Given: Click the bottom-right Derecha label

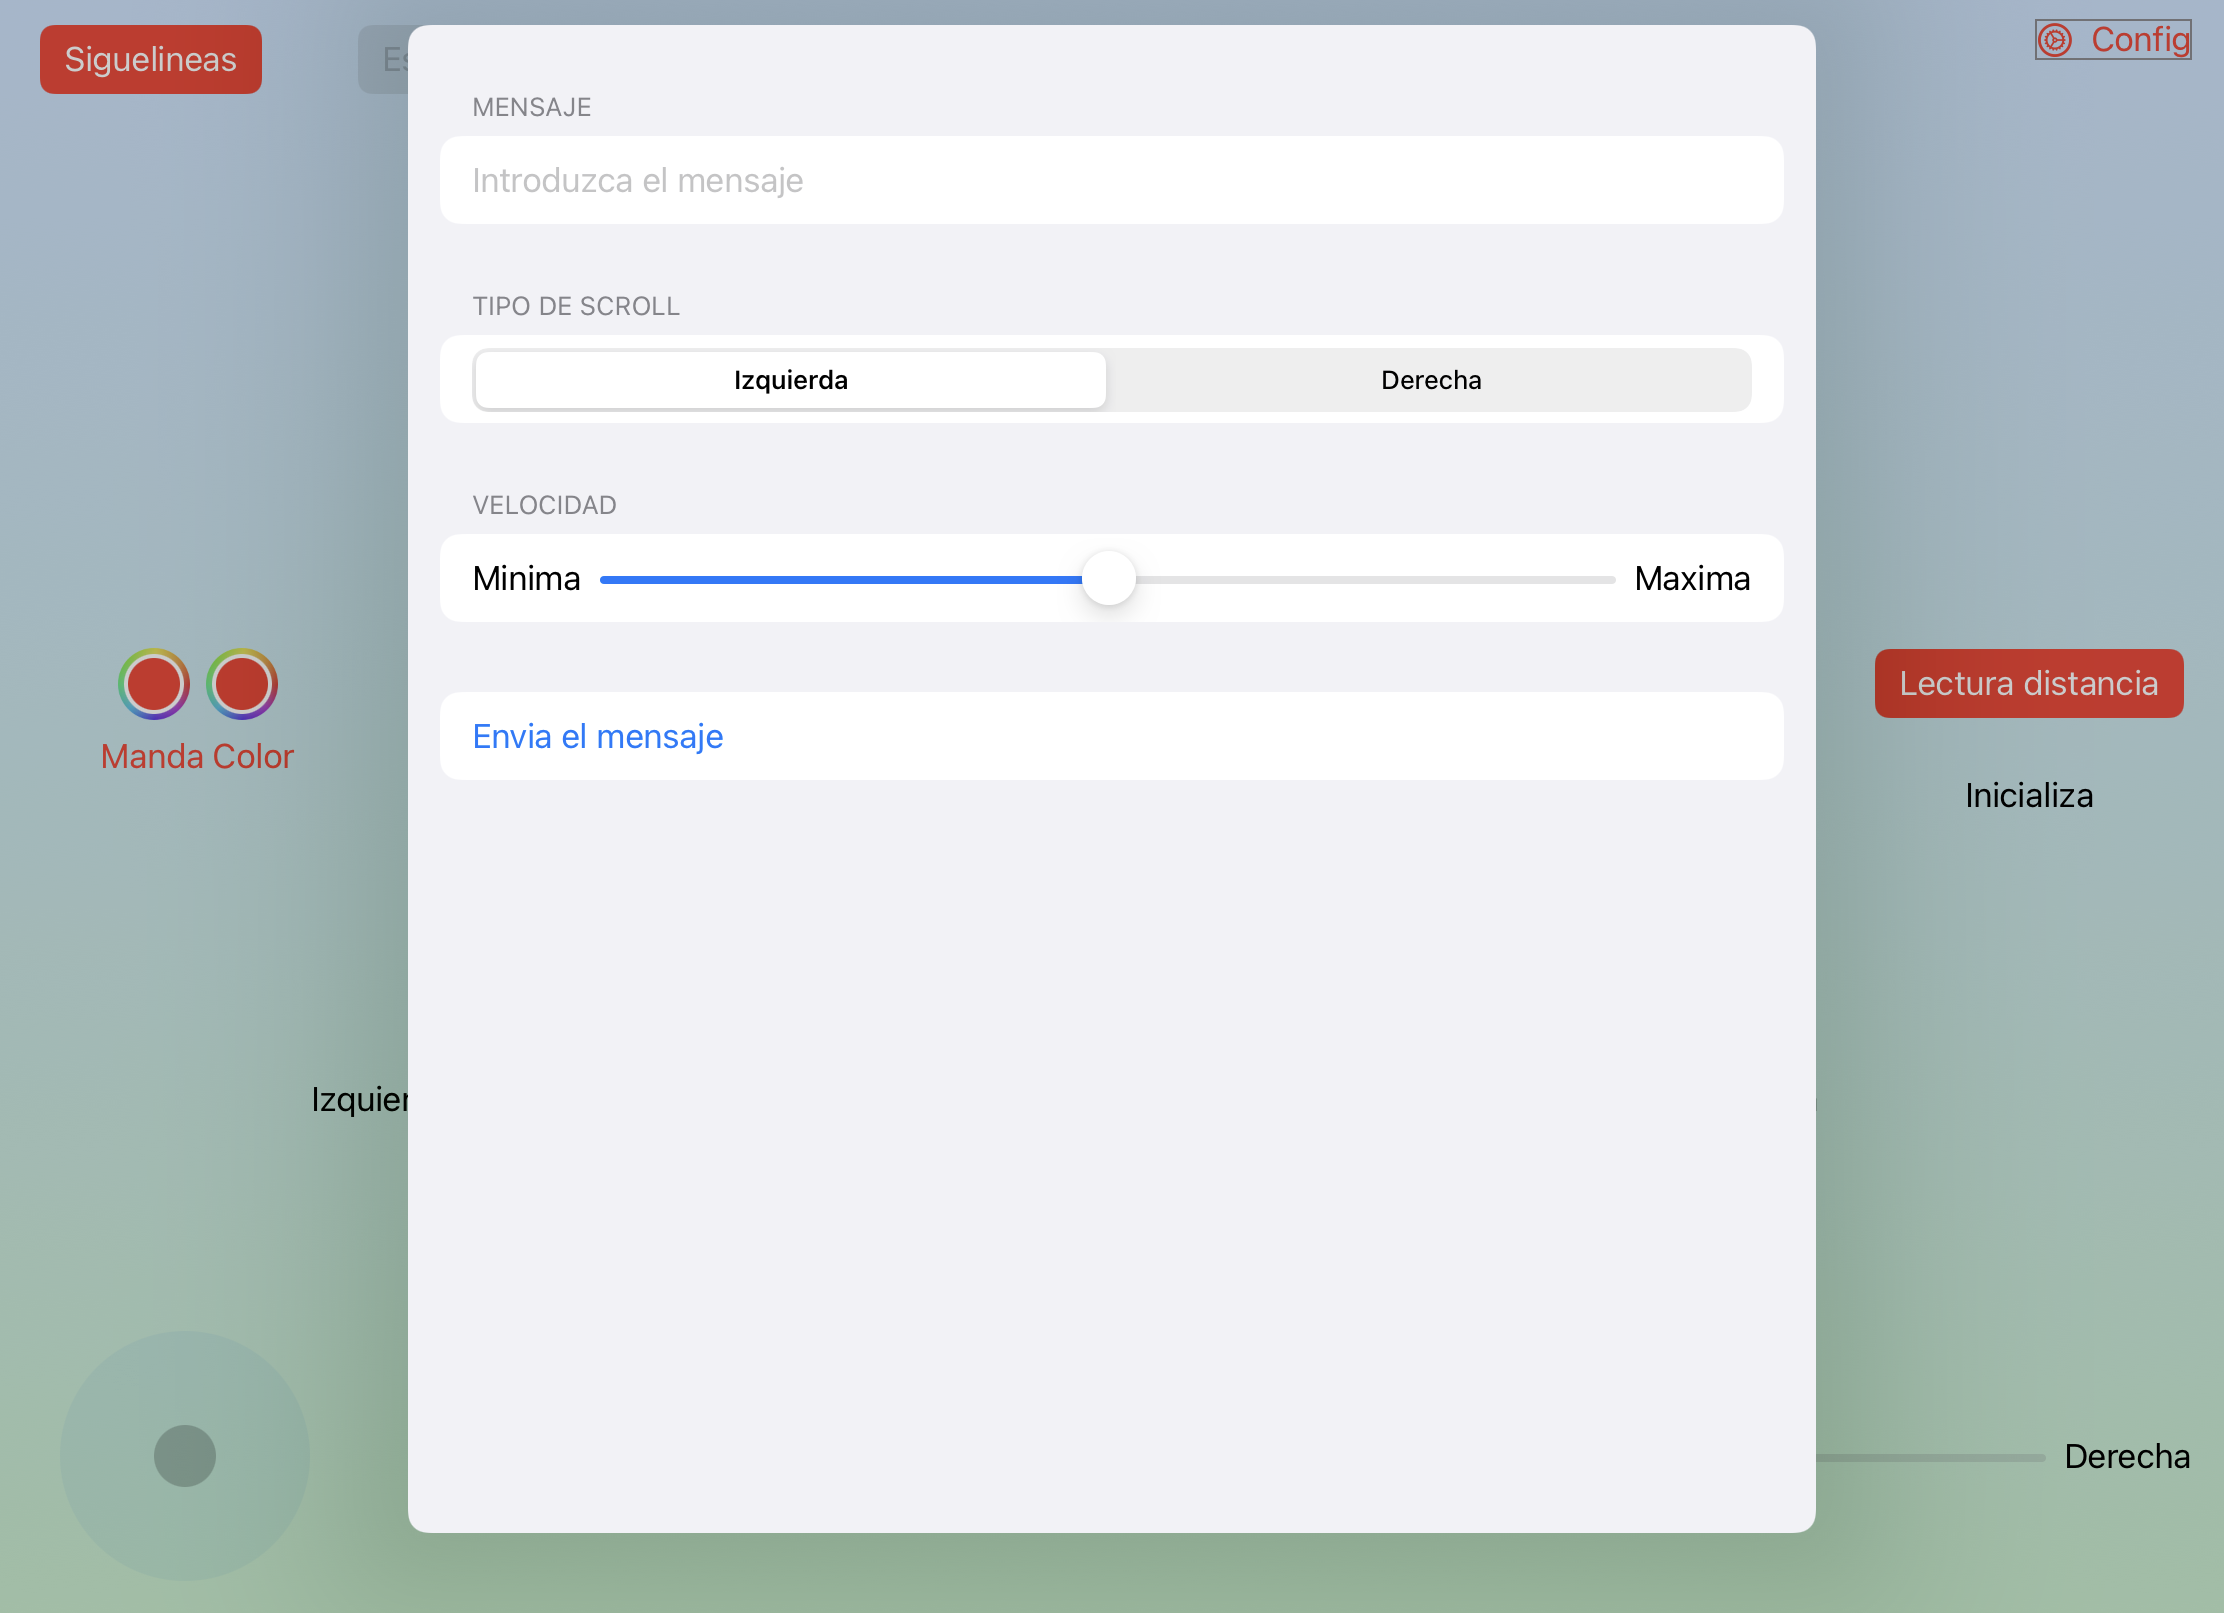Looking at the screenshot, I should (x=2127, y=1457).
